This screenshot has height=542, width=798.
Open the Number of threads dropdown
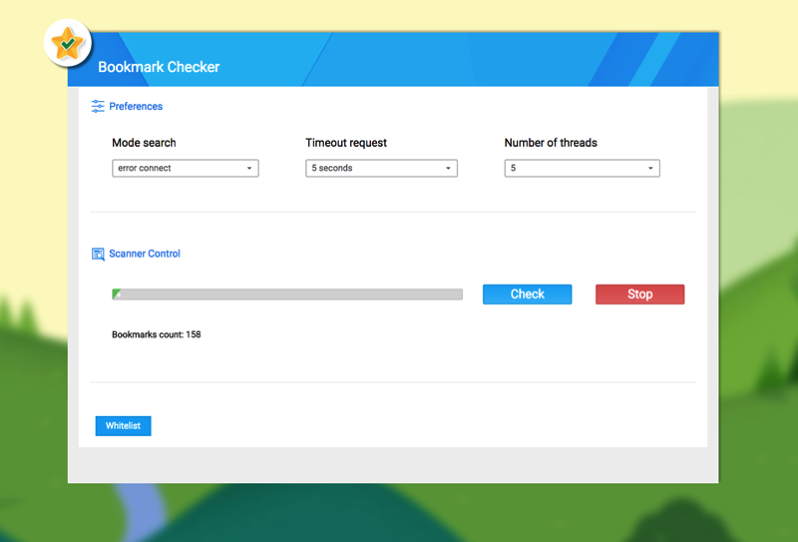[582, 168]
